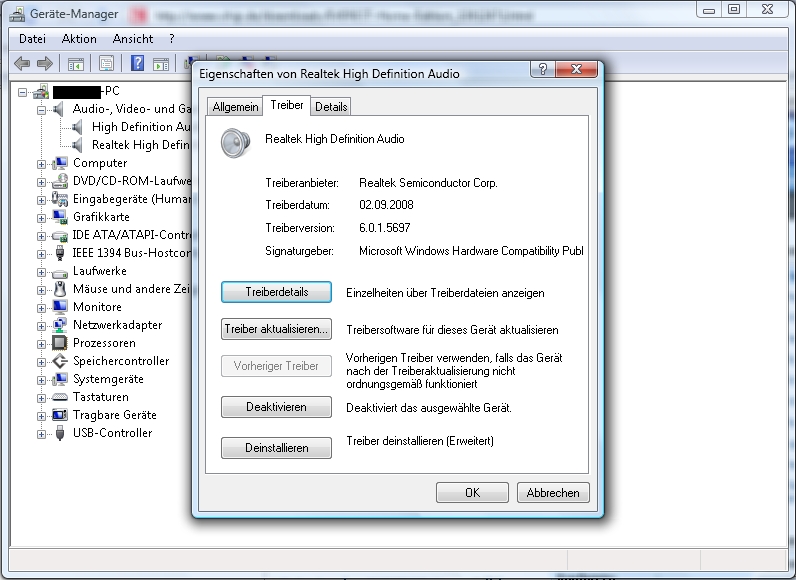Image resolution: width=796 pixels, height=580 pixels.
Task: Click the driver version '6.0.1.5697'
Action: pyautogui.click(x=384, y=228)
